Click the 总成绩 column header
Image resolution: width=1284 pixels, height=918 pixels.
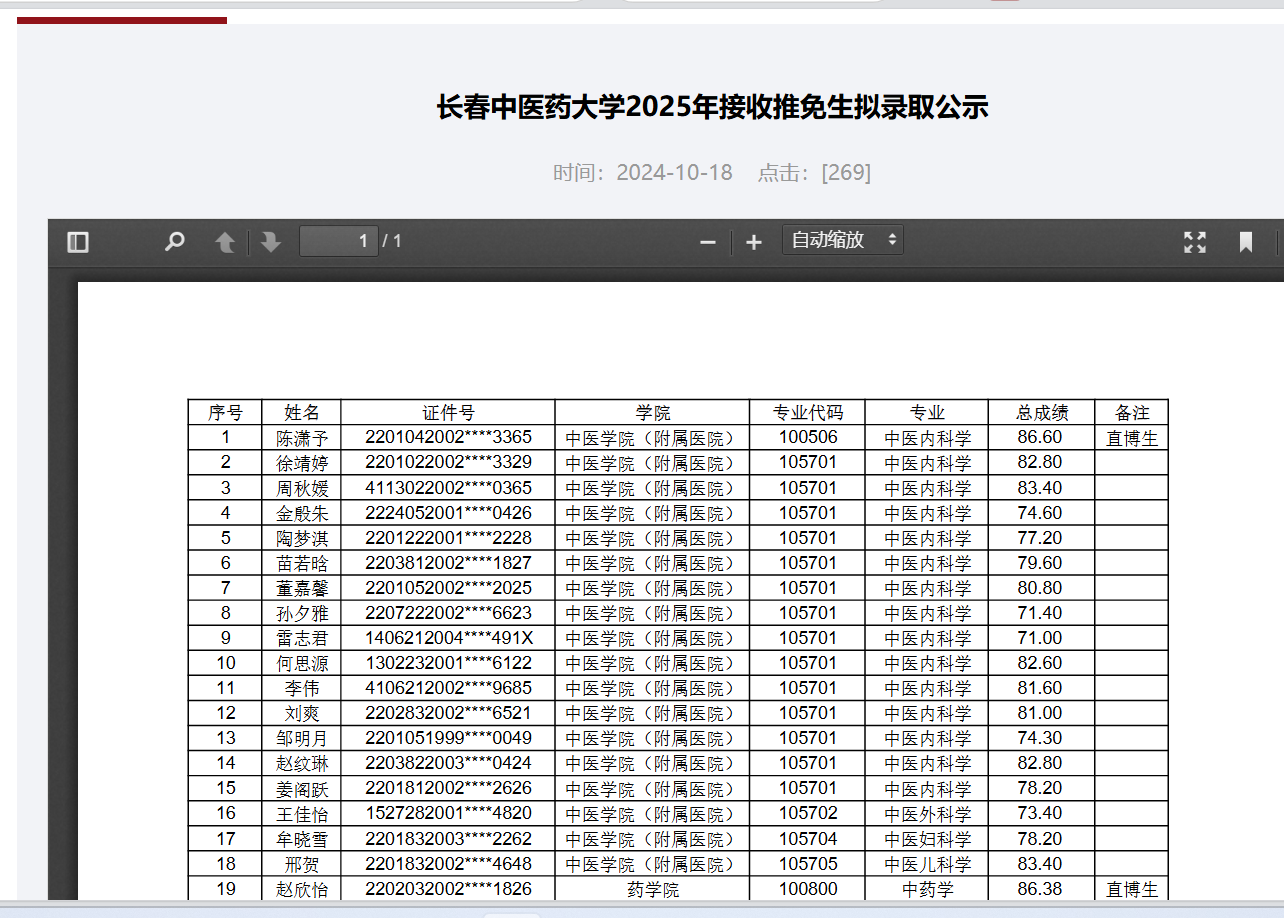point(1042,412)
